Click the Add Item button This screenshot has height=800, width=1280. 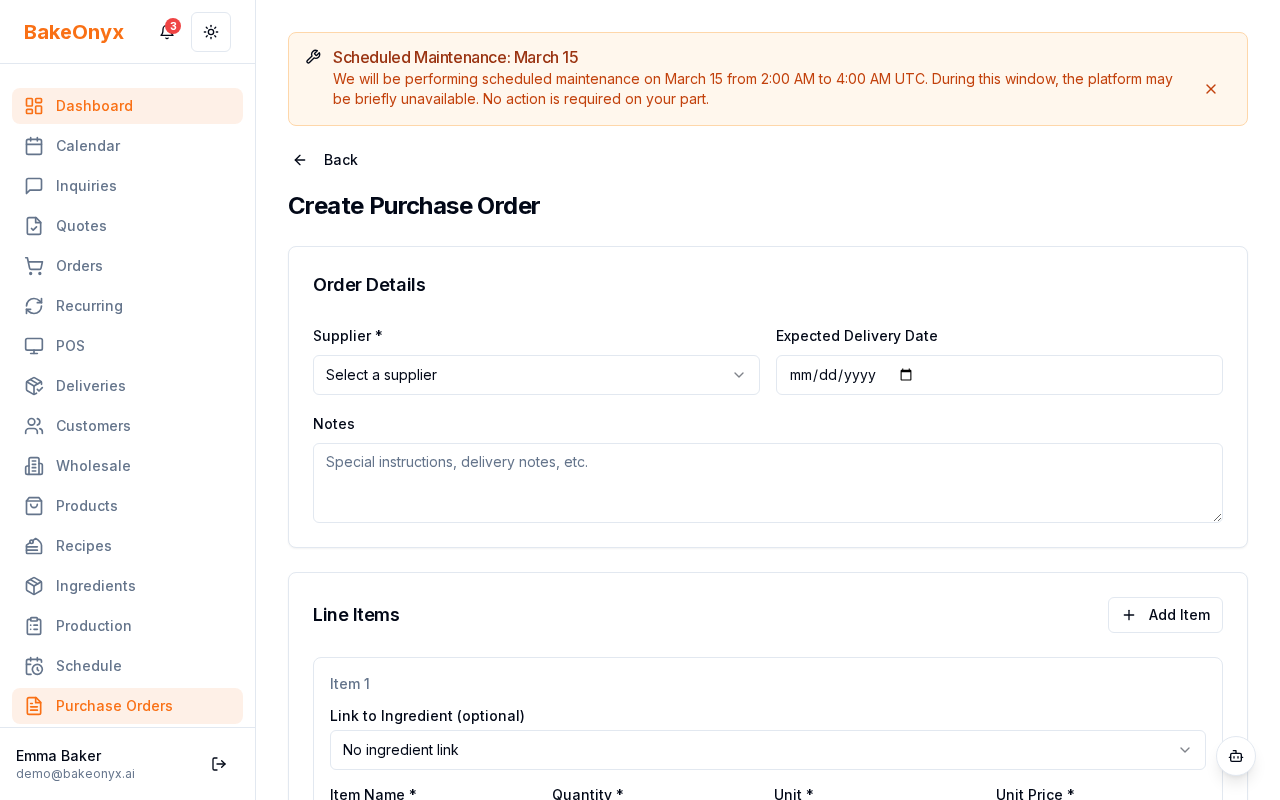tap(1165, 615)
